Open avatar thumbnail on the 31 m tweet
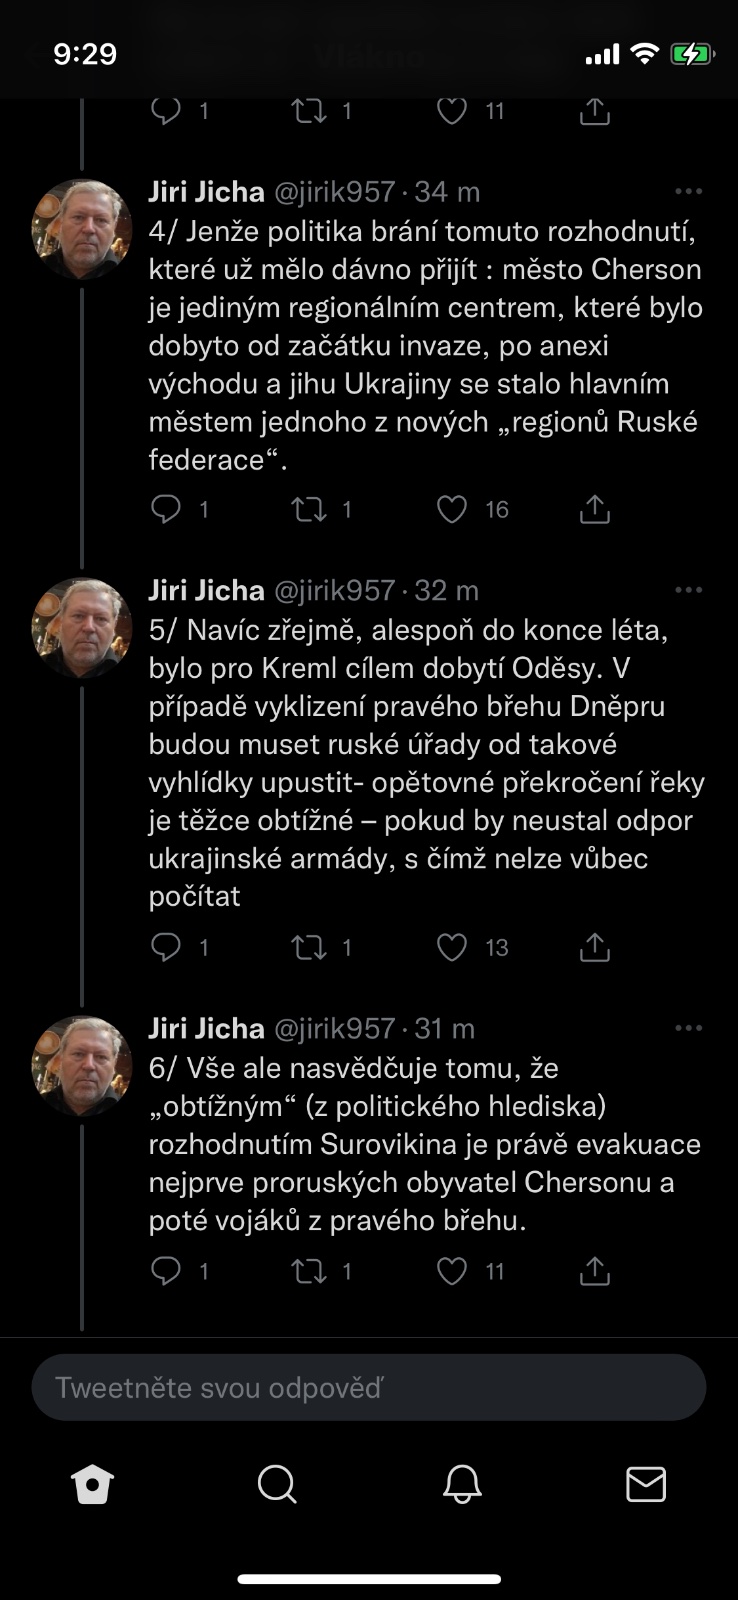Image resolution: width=738 pixels, height=1600 pixels. 82,1066
